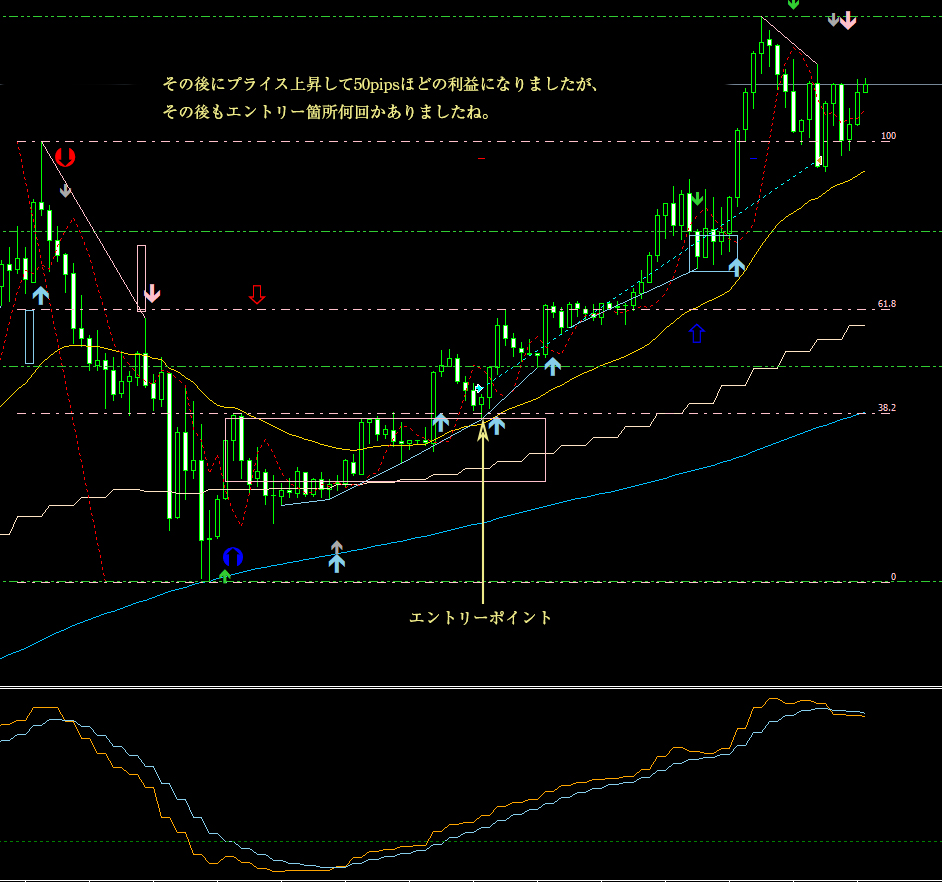
Task: Select gray down arrow below the red circle signal
Action: pyautogui.click(x=65, y=190)
